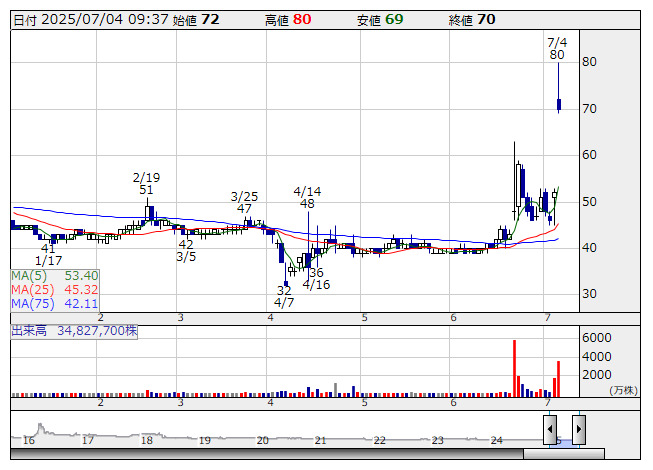The height and width of the screenshot is (470, 653).
Task: Click the MA(75) legend entry
Action: coord(55,303)
